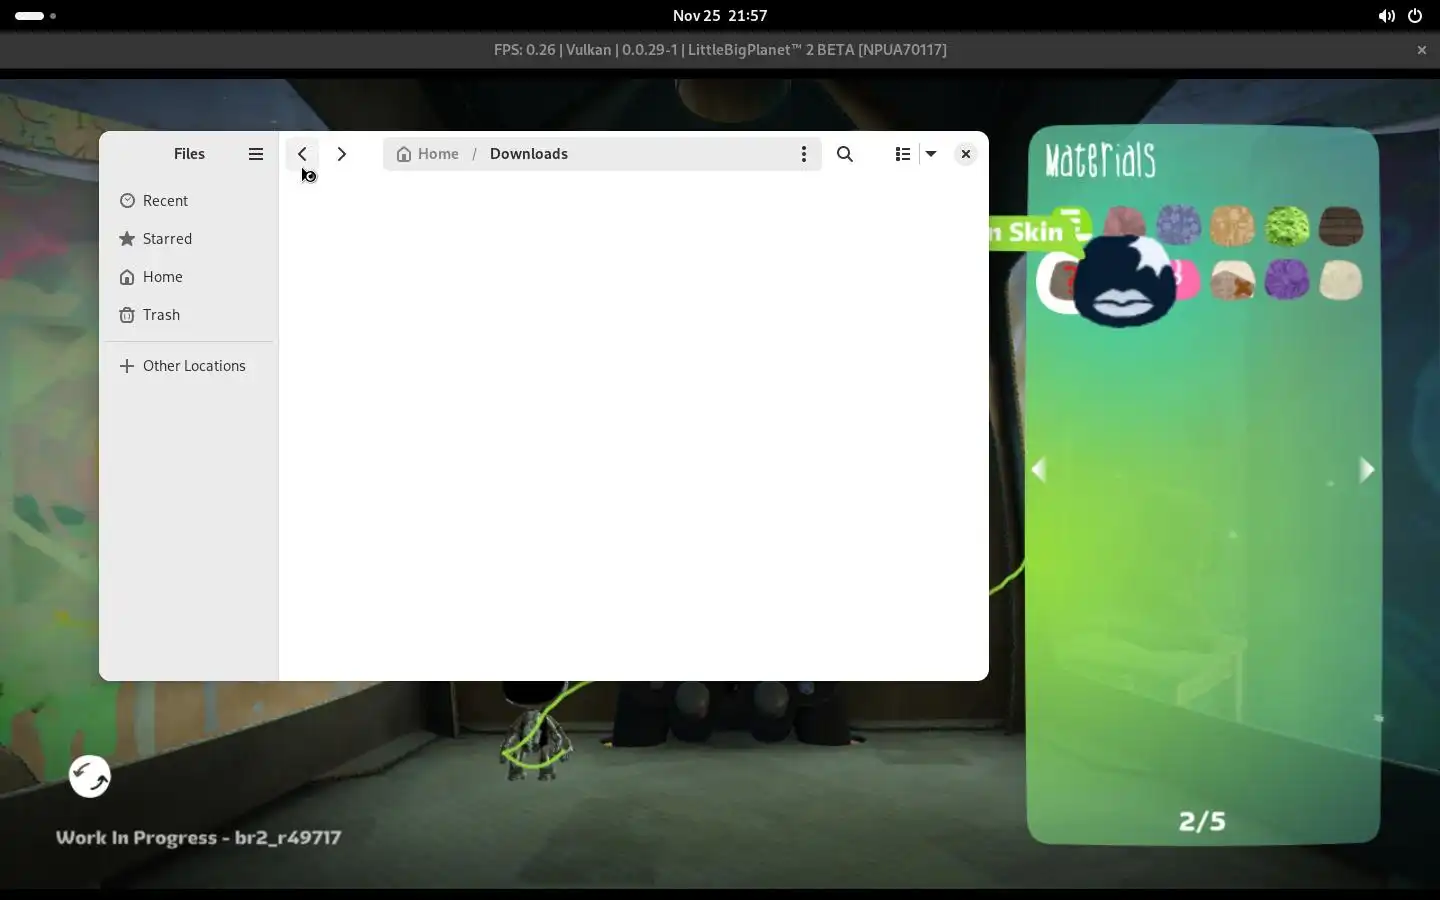Open the path bar three-dot menu
The width and height of the screenshot is (1440, 900).
(803, 154)
